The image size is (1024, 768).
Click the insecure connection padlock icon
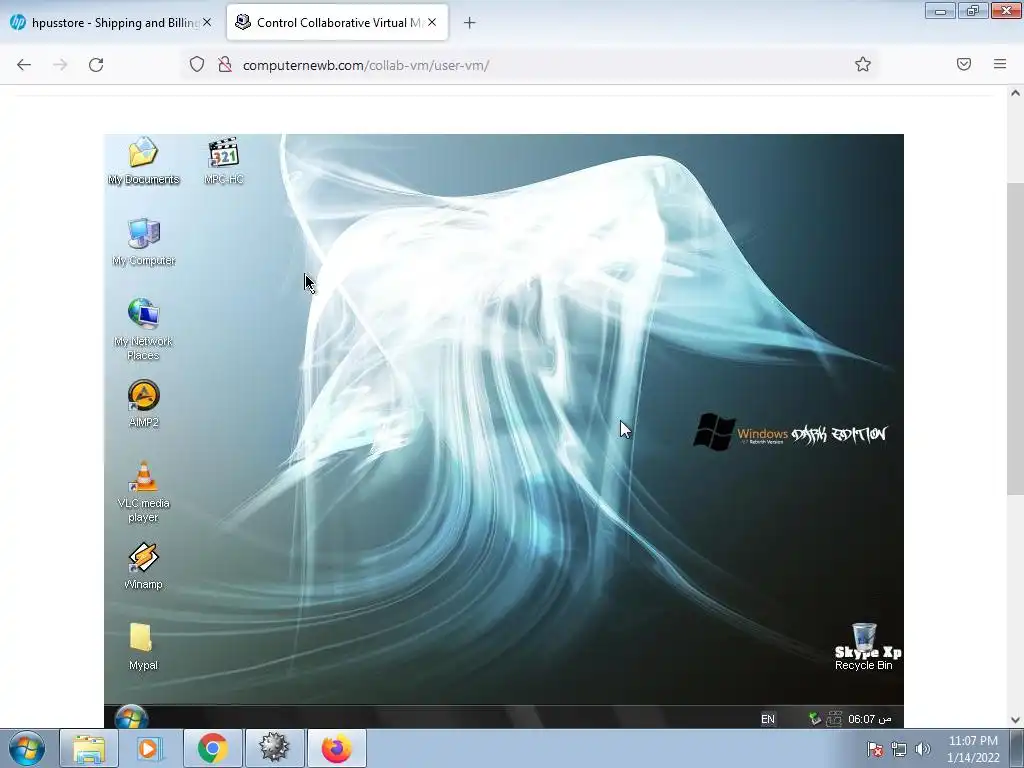(225, 65)
